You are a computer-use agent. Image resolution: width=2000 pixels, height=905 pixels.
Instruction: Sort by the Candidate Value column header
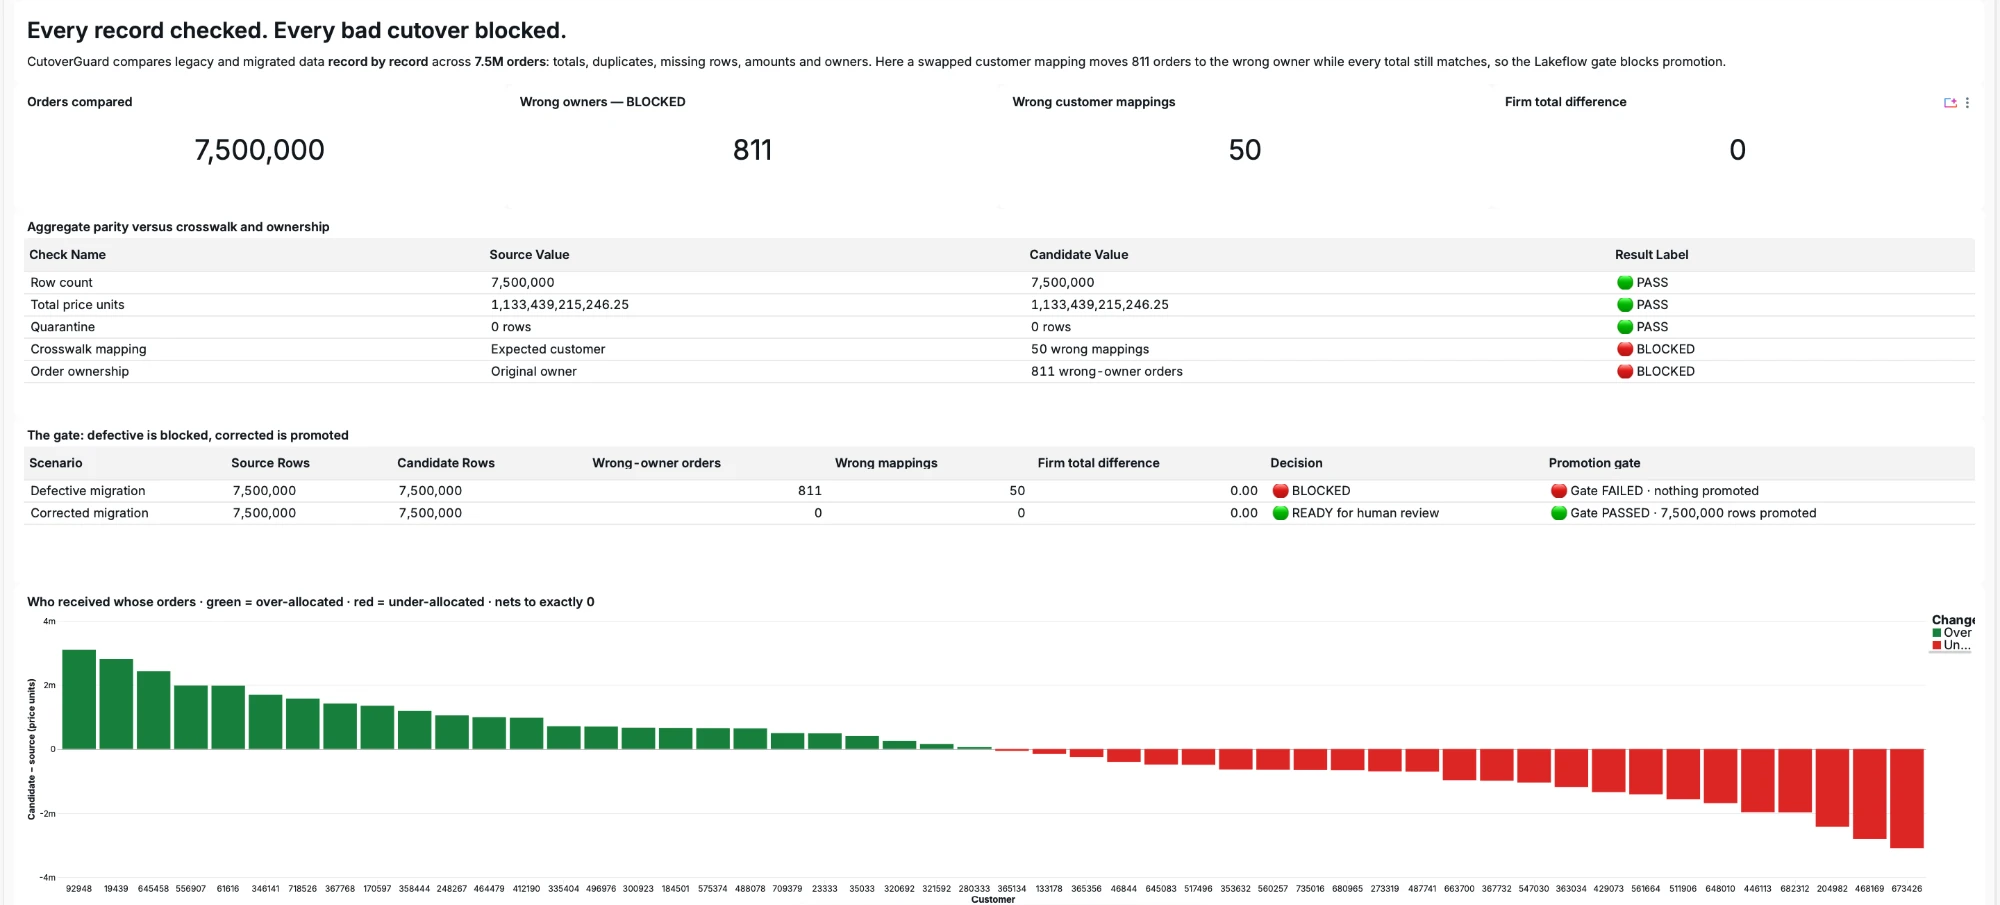(x=1079, y=255)
